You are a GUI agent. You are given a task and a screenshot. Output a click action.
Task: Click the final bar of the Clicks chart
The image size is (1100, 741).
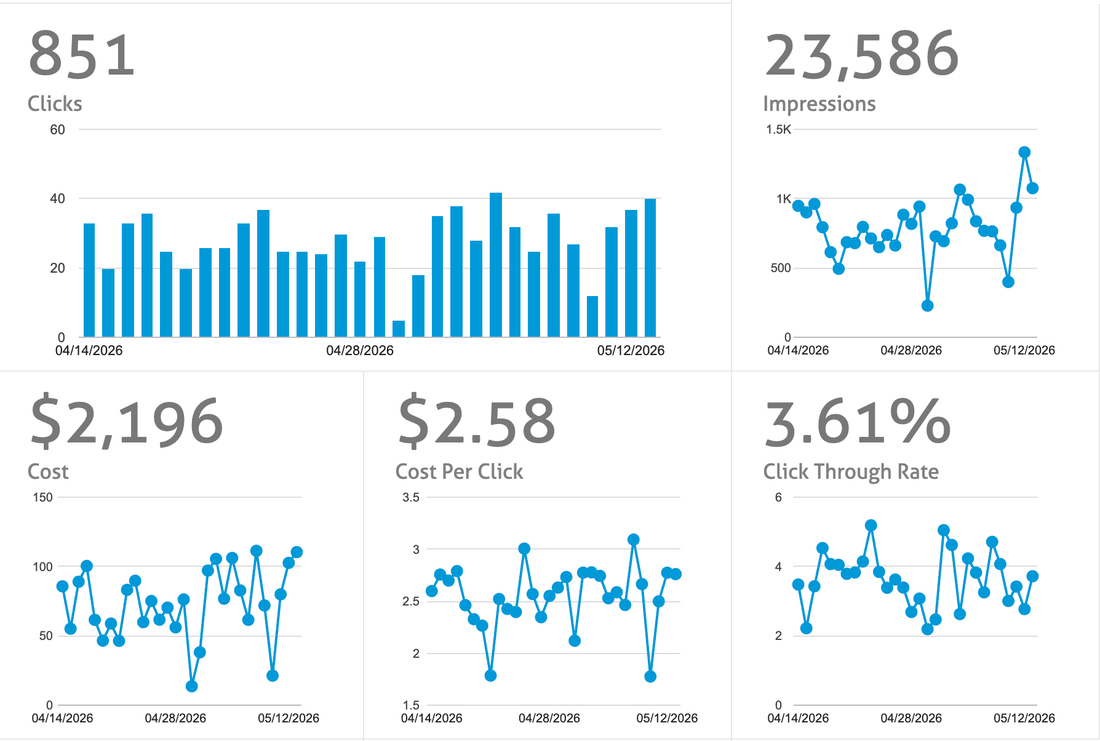tap(650, 268)
